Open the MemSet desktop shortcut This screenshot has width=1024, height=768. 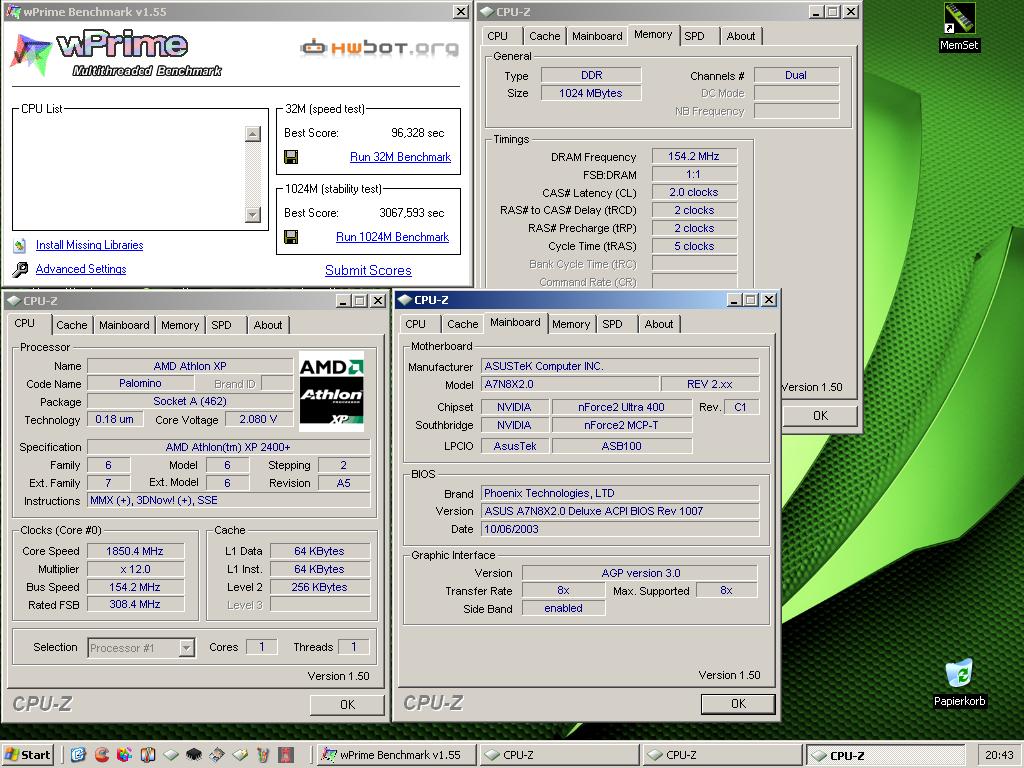tap(959, 27)
